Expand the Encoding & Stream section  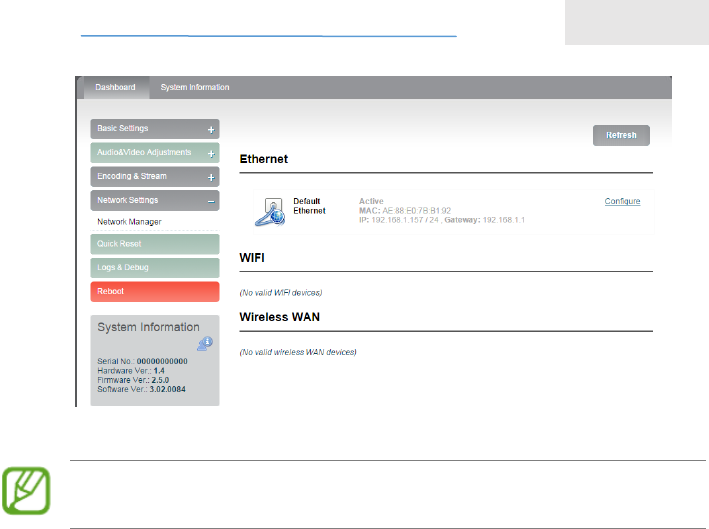155,177
